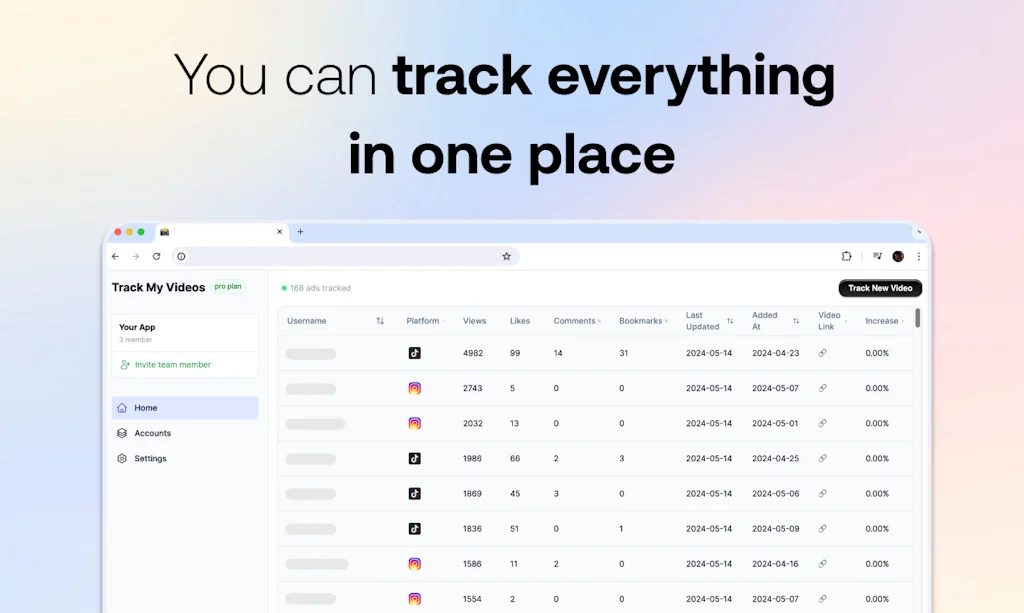Image resolution: width=1024 pixels, height=613 pixels.
Task: Click the Invite team member link
Action: pyautogui.click(x=172, y=366)
